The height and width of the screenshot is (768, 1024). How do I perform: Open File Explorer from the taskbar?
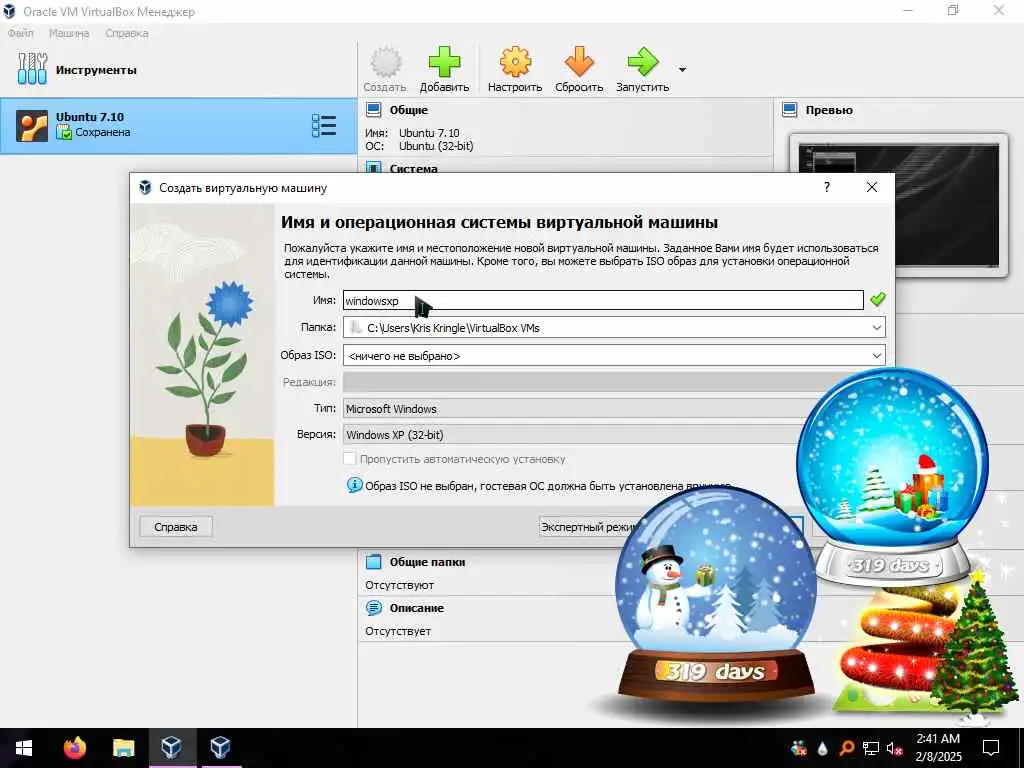click(x=123, y=748)
